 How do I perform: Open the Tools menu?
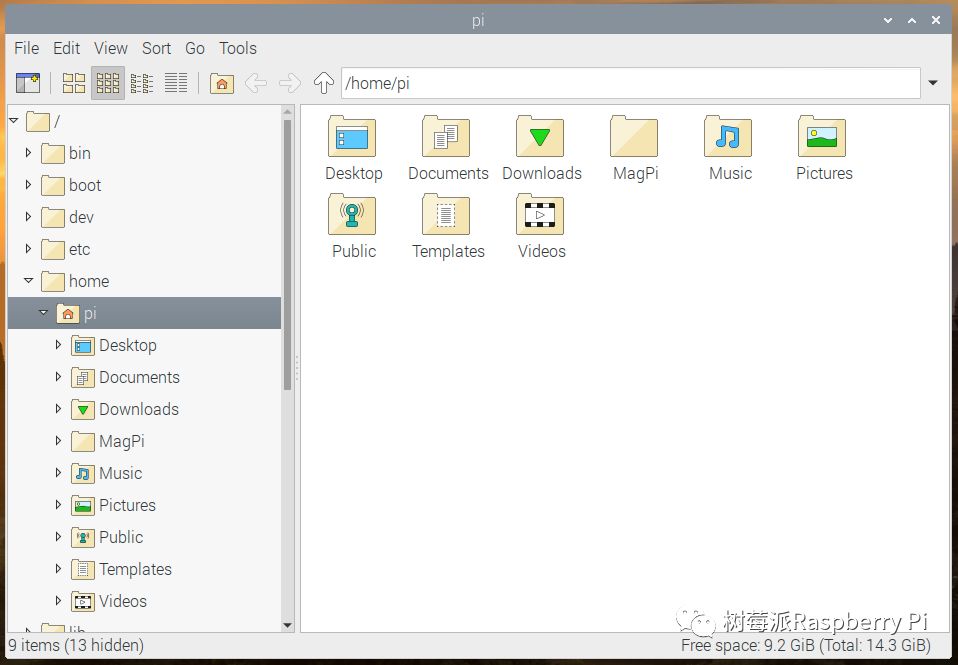pos(238,48)
